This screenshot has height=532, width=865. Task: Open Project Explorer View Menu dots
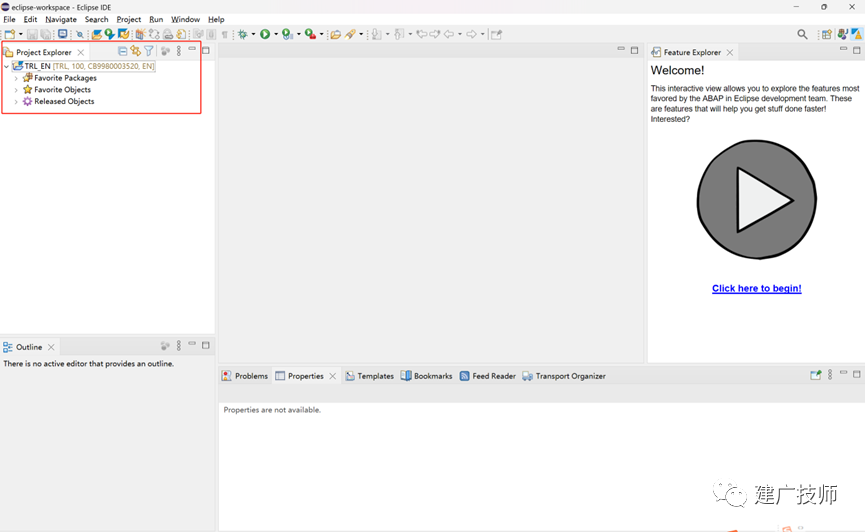pyautogui.click(x=179, y=51)
